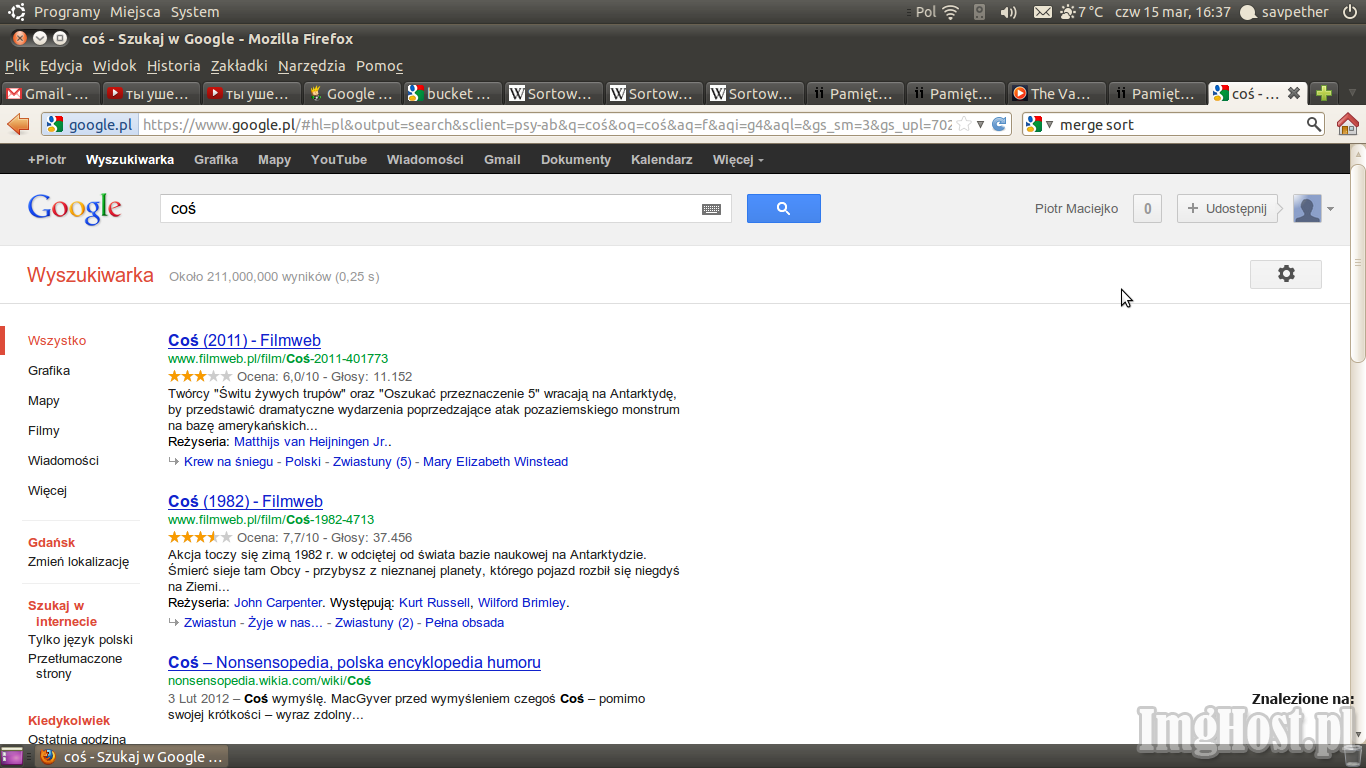The image size is (1366, 768).
Task: Open a new tab with green plus
Action: [1323, 93]
